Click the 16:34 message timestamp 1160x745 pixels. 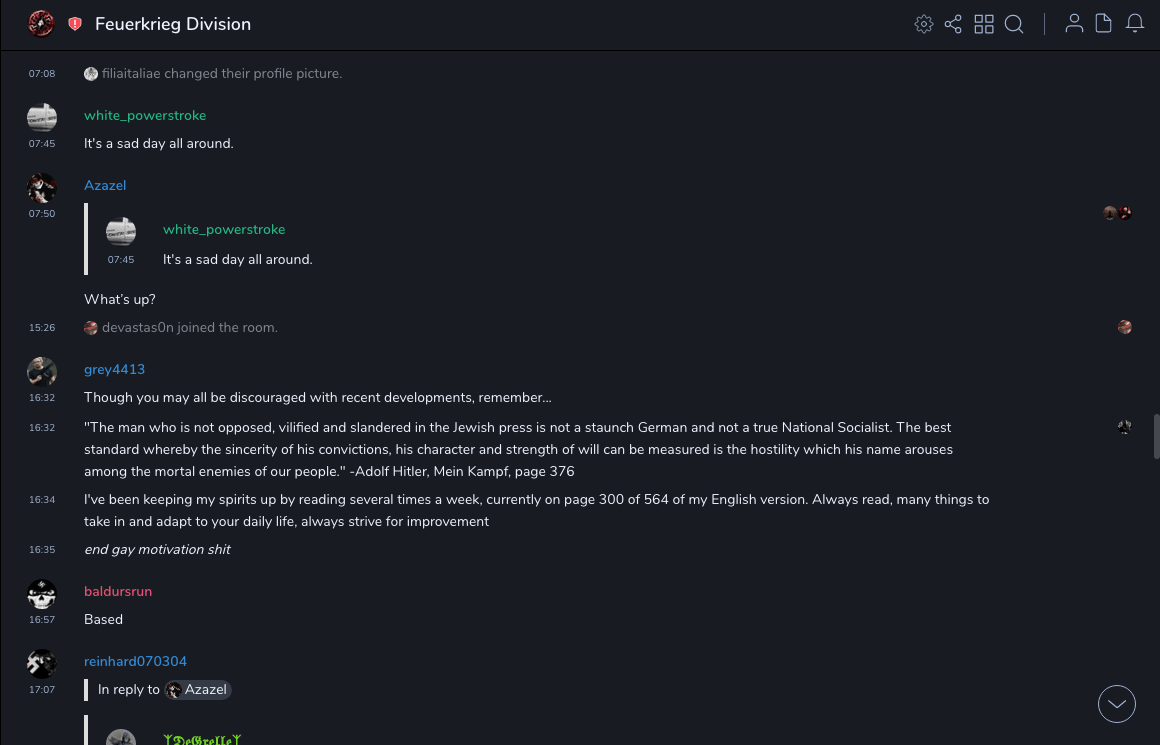(x=42, y=500)
